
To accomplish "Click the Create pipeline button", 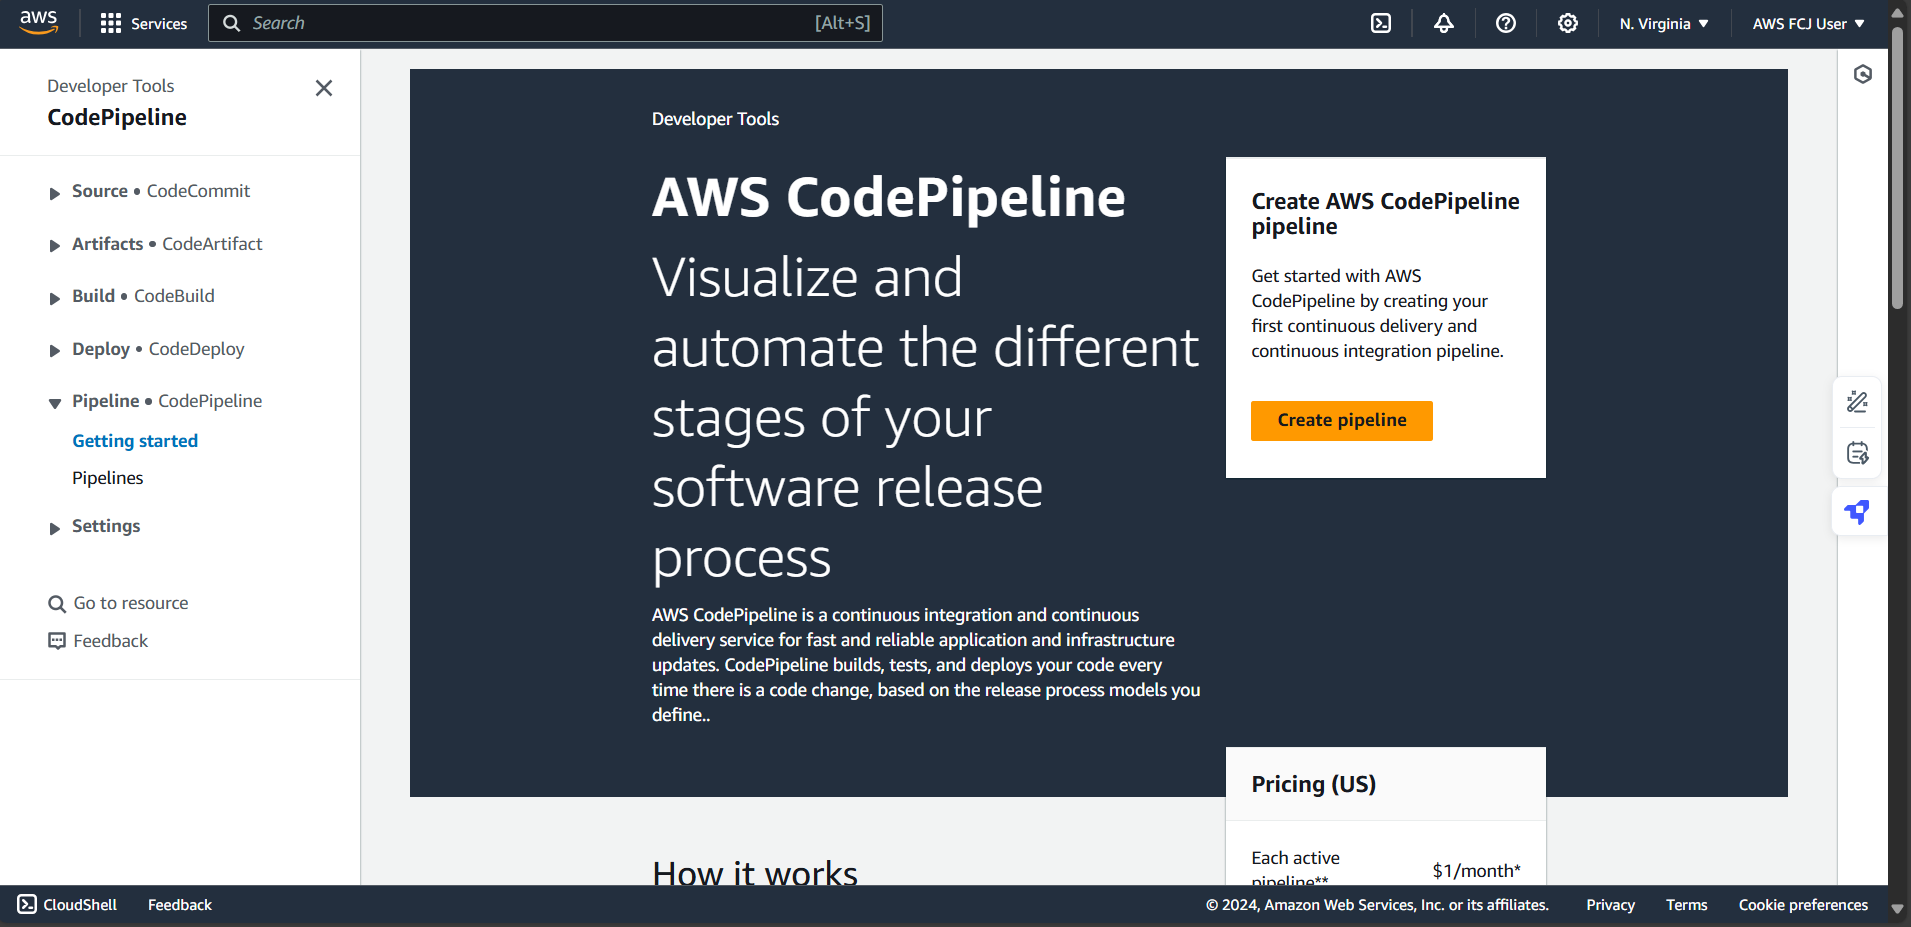I will pyautogui.click(x=1341, y=420).
